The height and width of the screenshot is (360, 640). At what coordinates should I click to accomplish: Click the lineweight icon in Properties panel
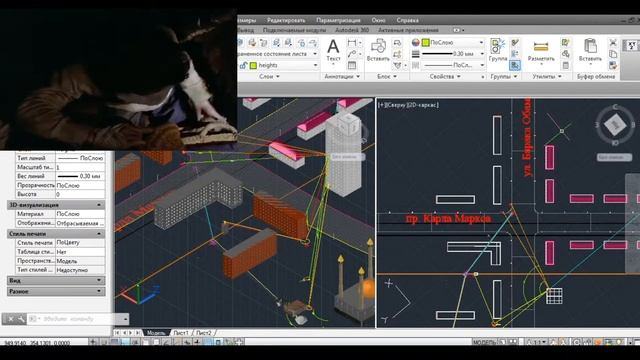416,54
